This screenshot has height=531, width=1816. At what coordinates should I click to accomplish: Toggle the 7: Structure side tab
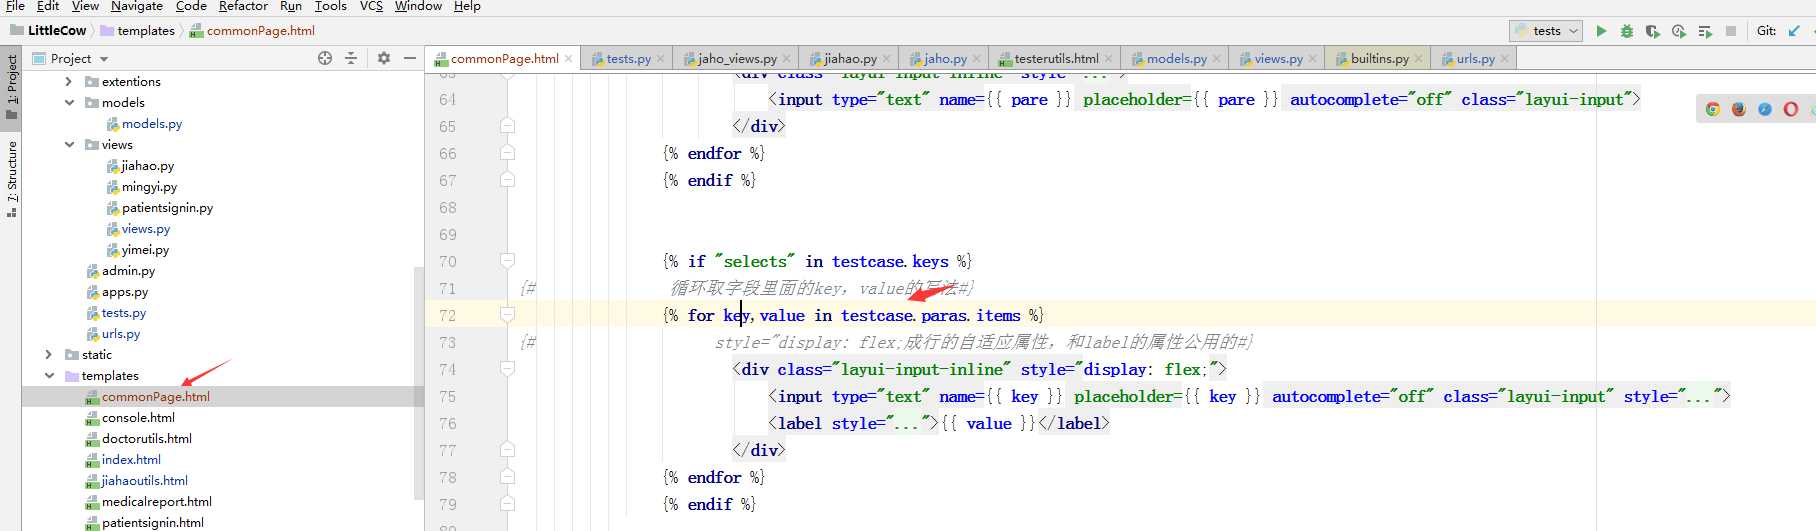(x=11, y=178)
